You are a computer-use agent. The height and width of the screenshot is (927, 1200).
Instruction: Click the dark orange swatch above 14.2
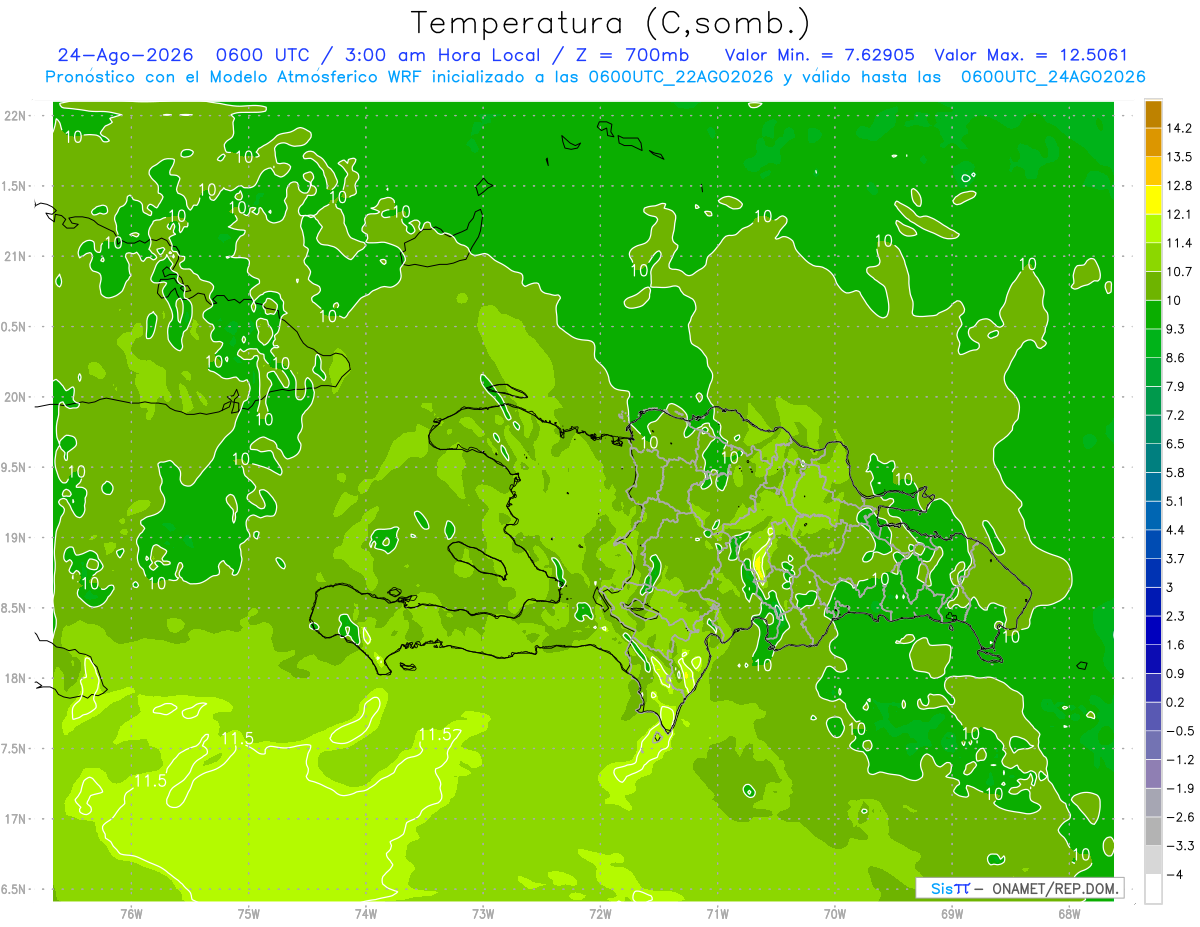pyautogui.click(x=1153, y=114)
